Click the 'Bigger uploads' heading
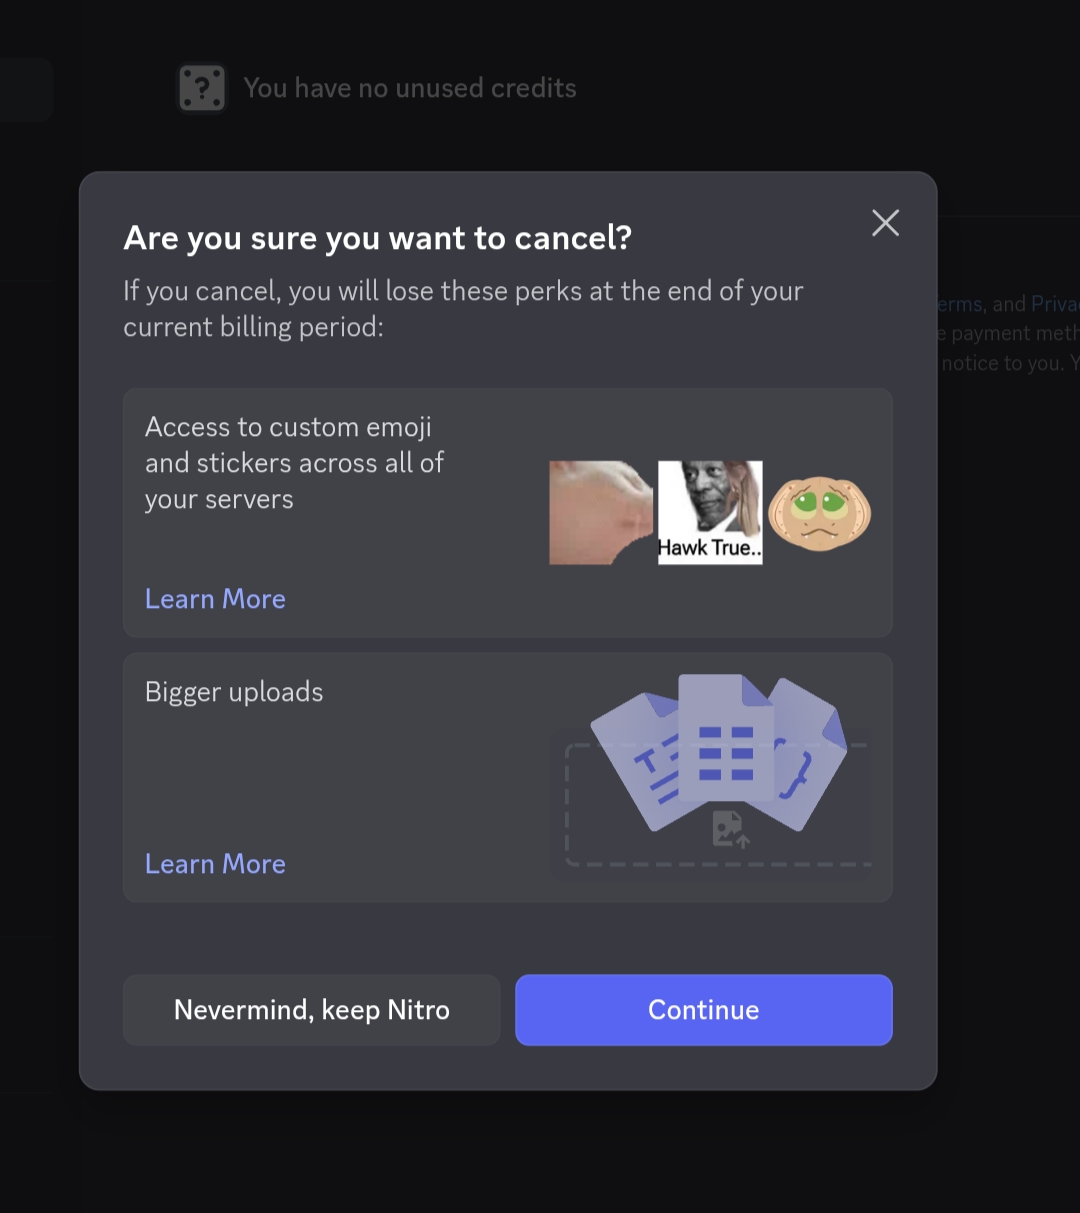 pyautogui.click(x=234, y=692)
